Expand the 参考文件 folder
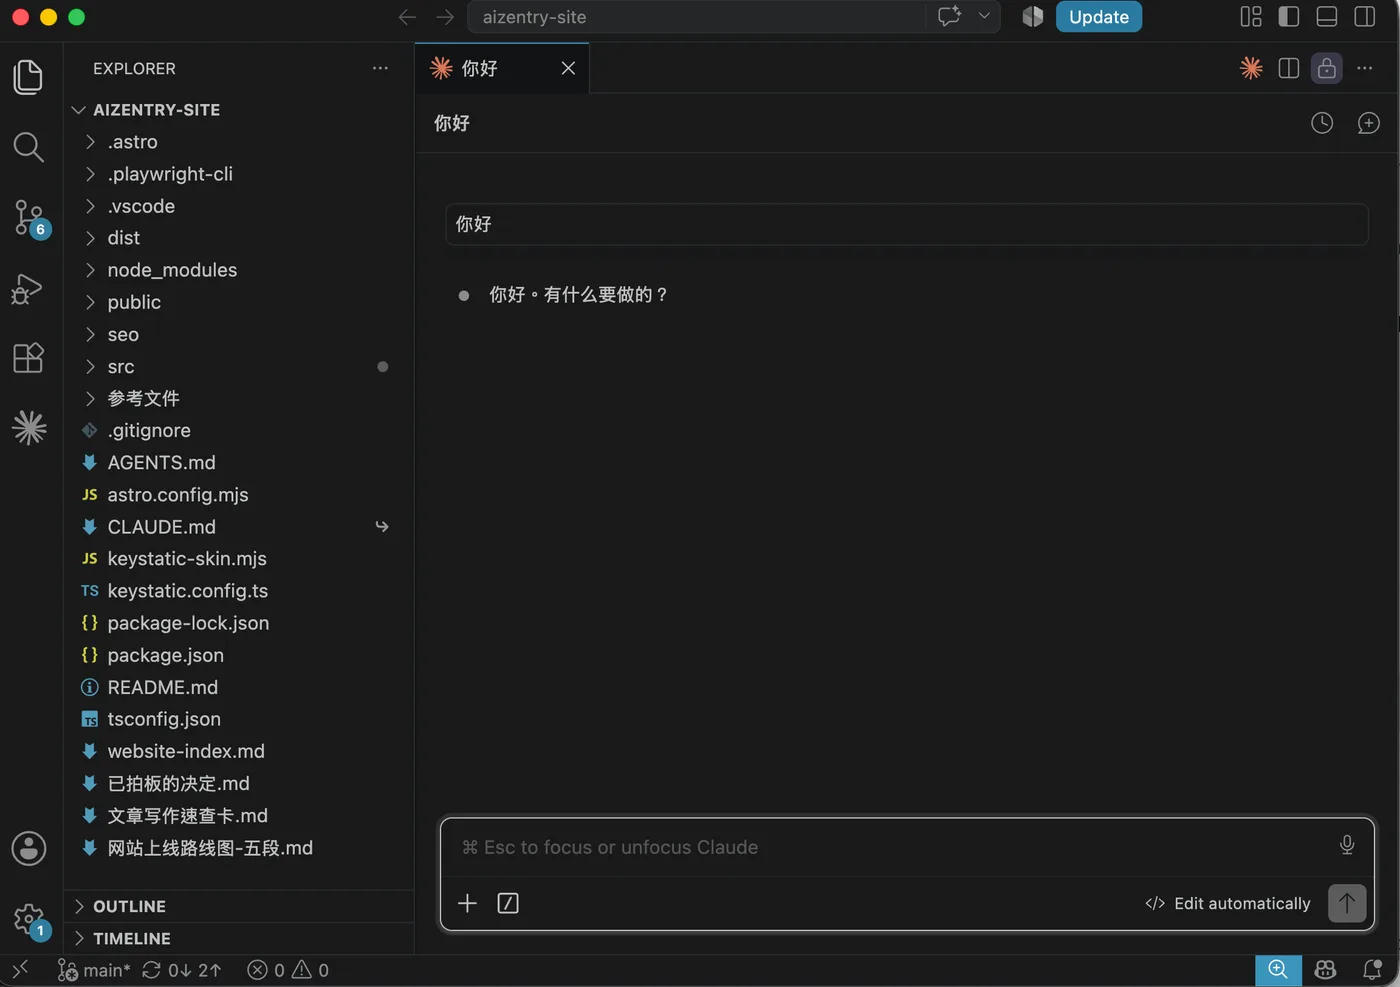This screenshot has width=1400, height=987. click(240, 399)
